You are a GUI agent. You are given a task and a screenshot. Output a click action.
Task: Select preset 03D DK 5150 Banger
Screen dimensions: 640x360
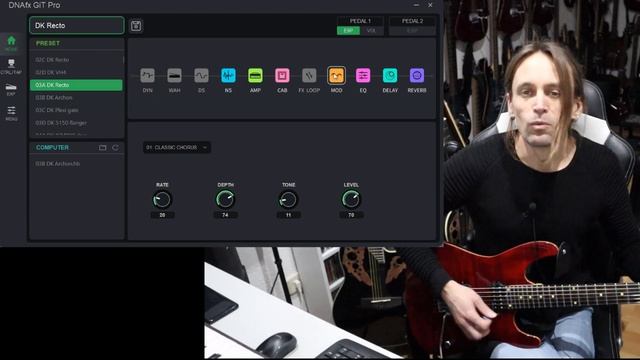click(x=76, y=123)
